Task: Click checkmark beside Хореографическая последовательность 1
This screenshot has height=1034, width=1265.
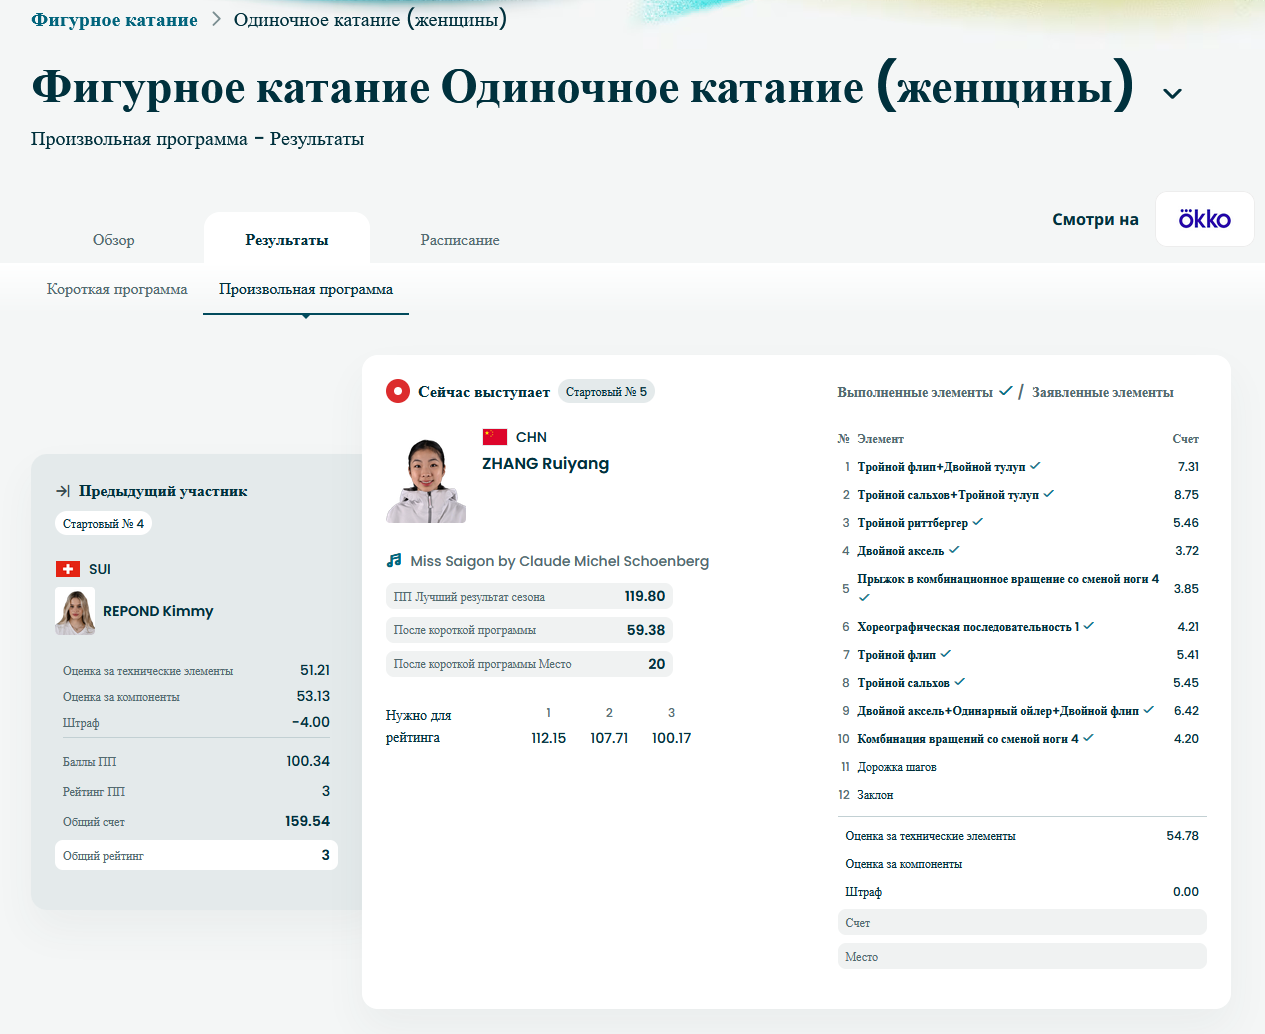Action: click(x=1089, y=626)
